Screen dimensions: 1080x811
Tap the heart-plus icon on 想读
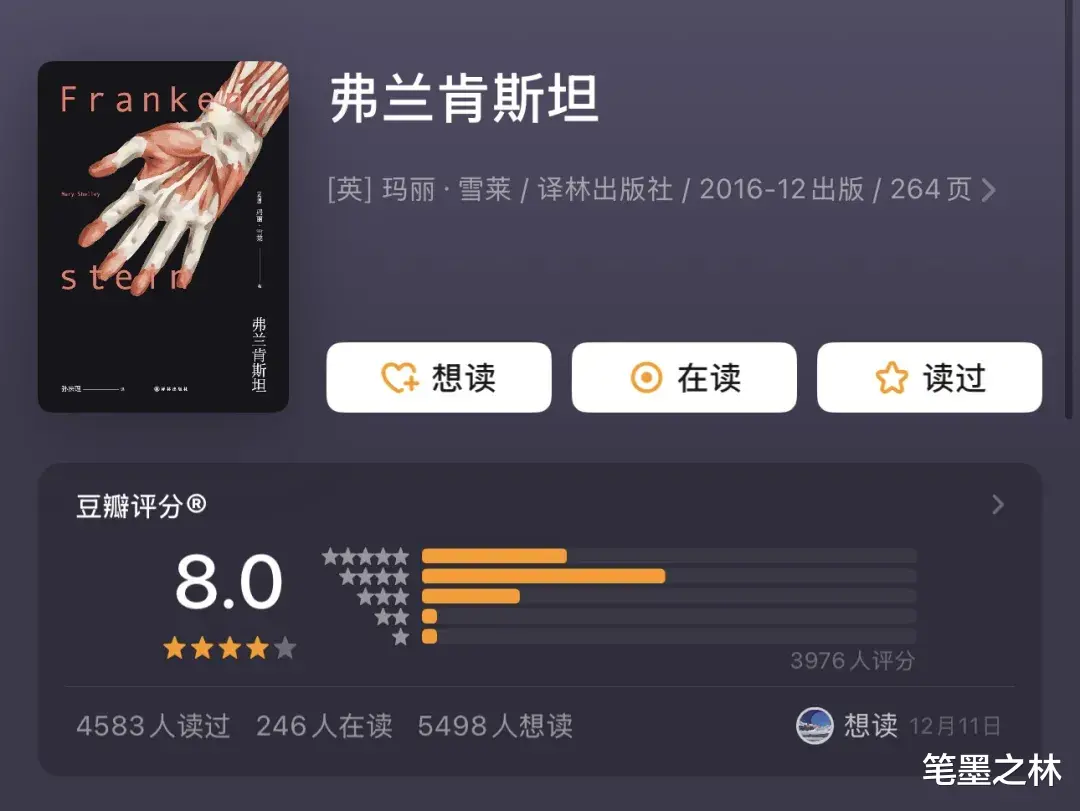point(399,378)
